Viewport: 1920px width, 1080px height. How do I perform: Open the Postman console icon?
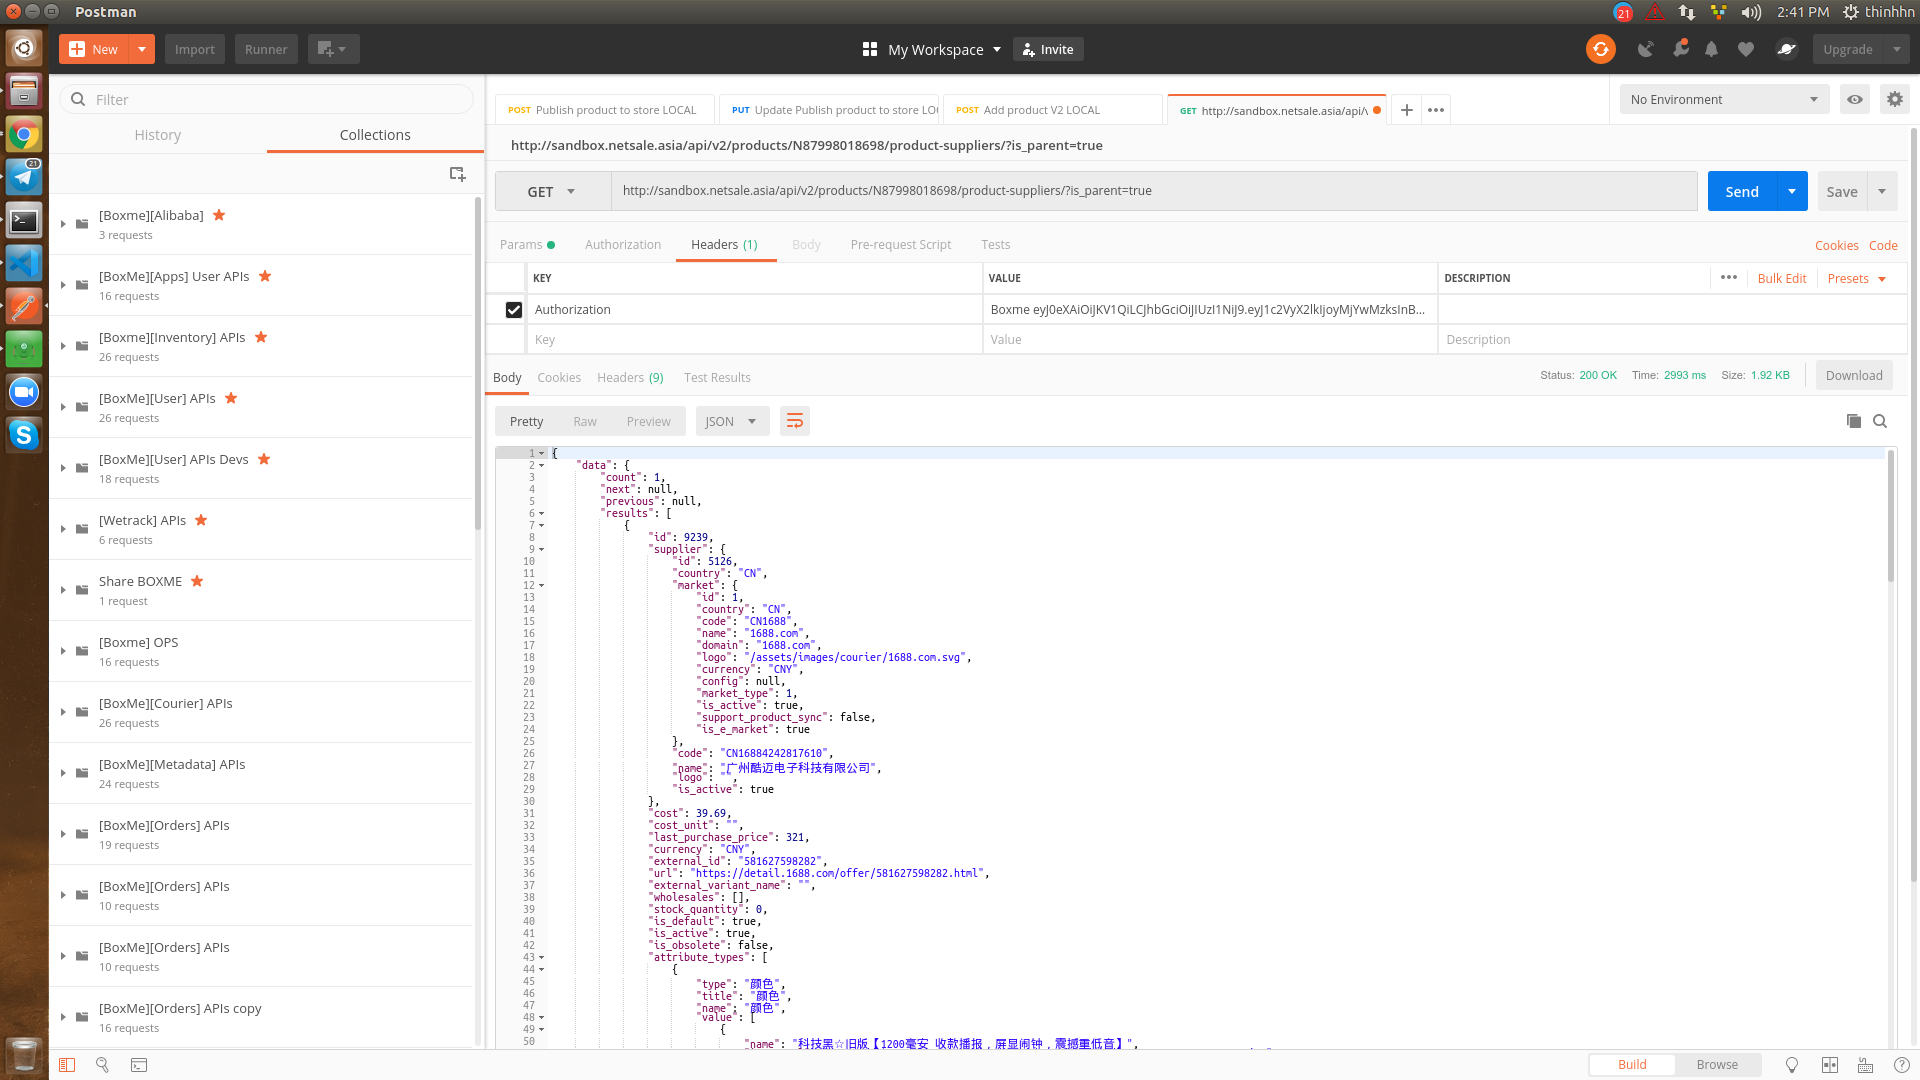click(139, 1065)
